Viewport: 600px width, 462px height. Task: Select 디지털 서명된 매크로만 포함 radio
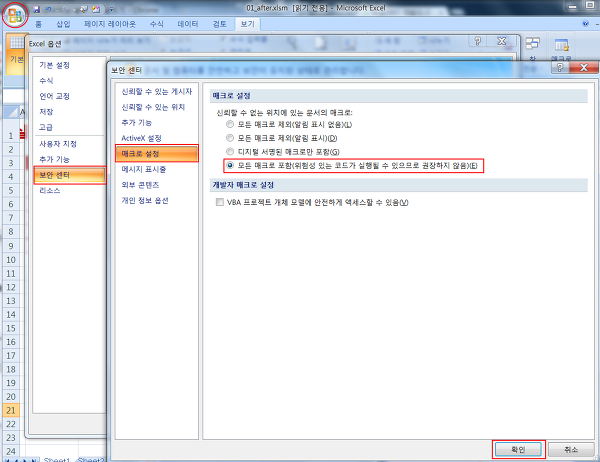coord(230,152)
